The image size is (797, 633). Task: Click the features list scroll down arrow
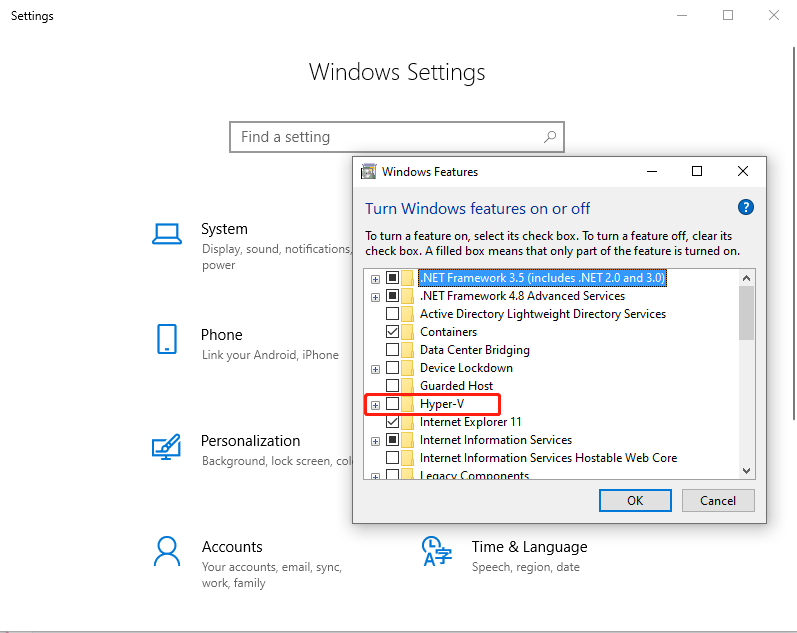pos(746,471)
